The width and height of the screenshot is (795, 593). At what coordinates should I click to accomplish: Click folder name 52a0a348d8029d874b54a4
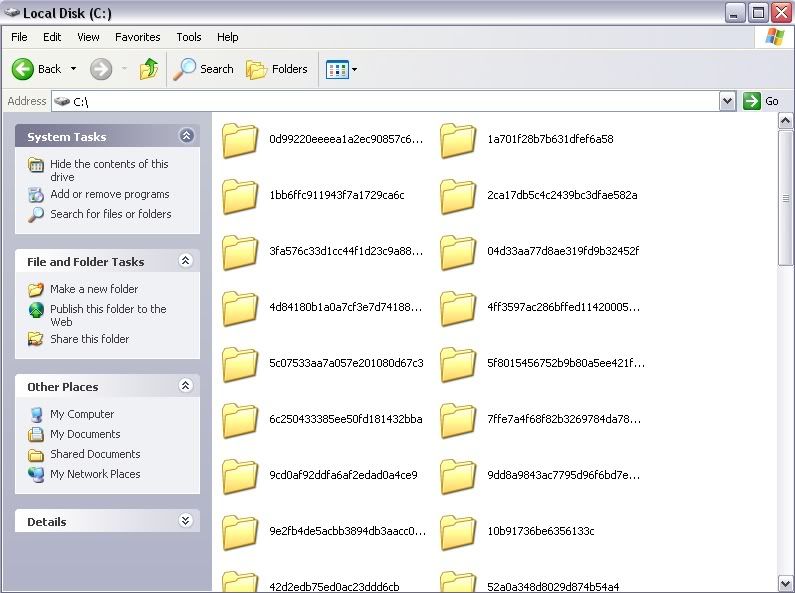tap(553, 587)
